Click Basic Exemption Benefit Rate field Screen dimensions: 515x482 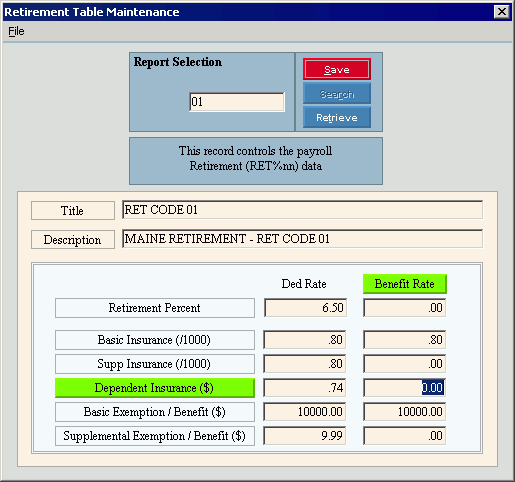tap(404, 412)
